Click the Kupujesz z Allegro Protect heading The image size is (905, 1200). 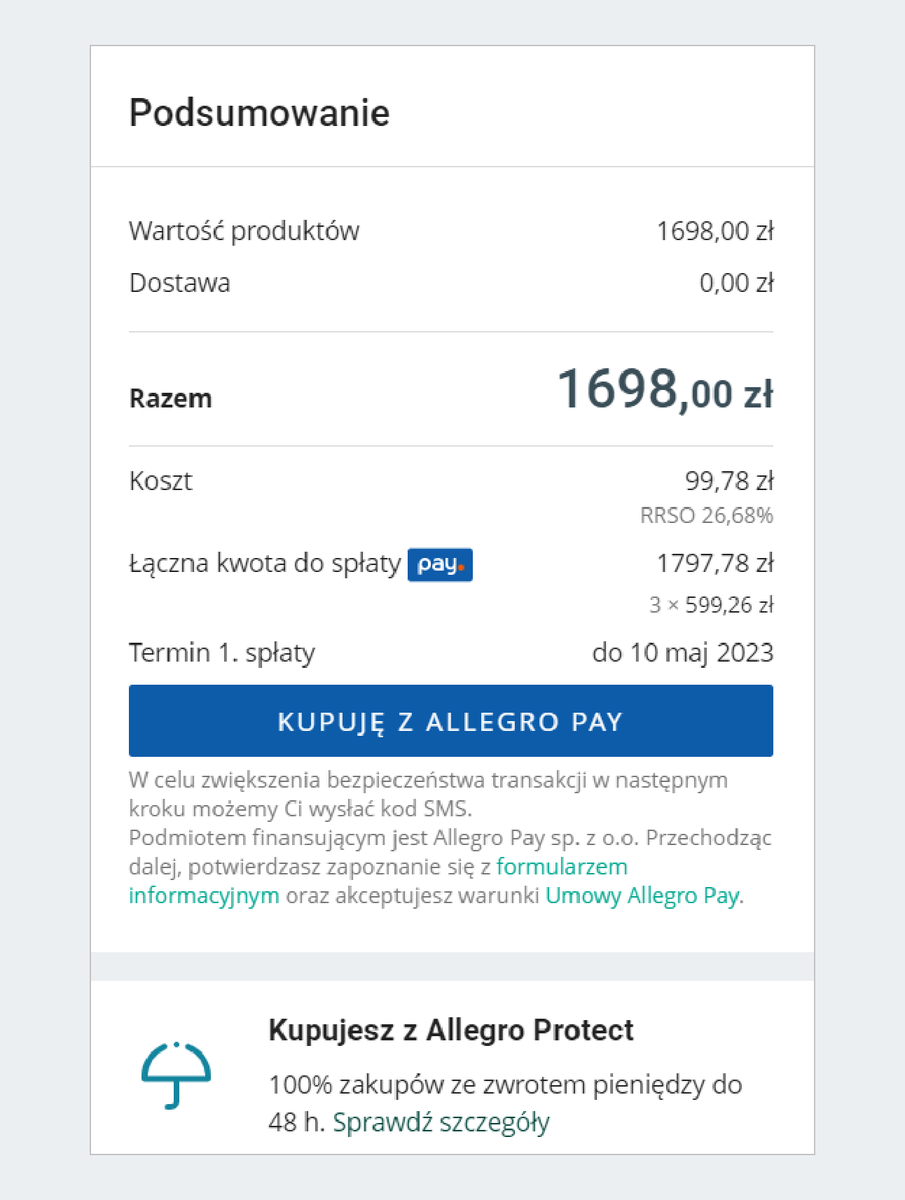[x=451, y=1030]
